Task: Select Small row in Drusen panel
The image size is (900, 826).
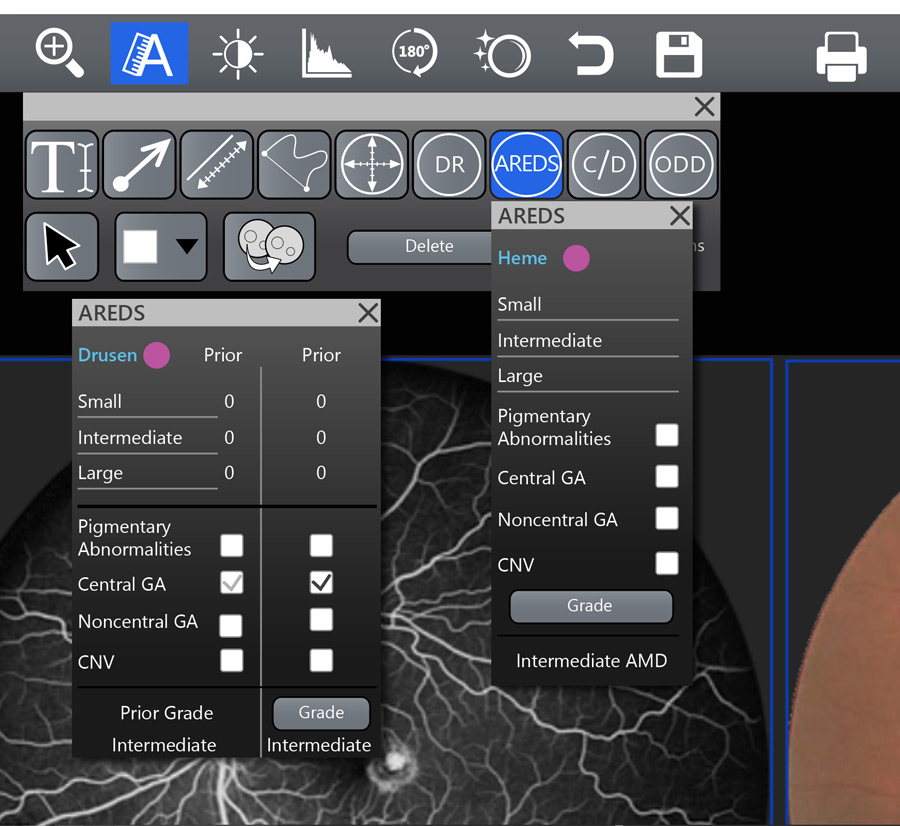Action: [148, 402]
